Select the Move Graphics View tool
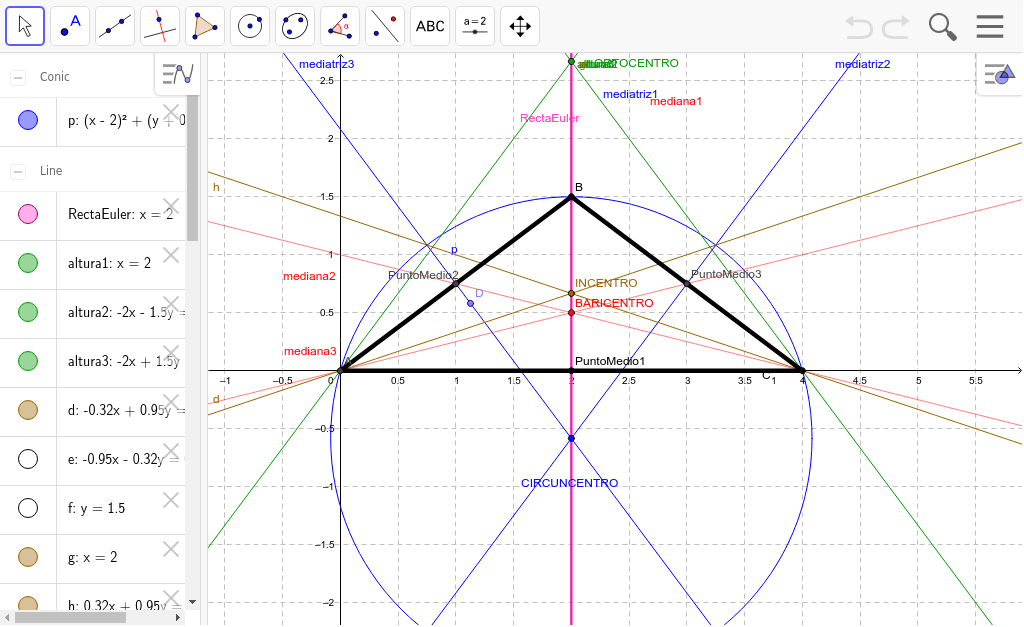This screenshot has width=1024, height=627. (x=520, y=26)
